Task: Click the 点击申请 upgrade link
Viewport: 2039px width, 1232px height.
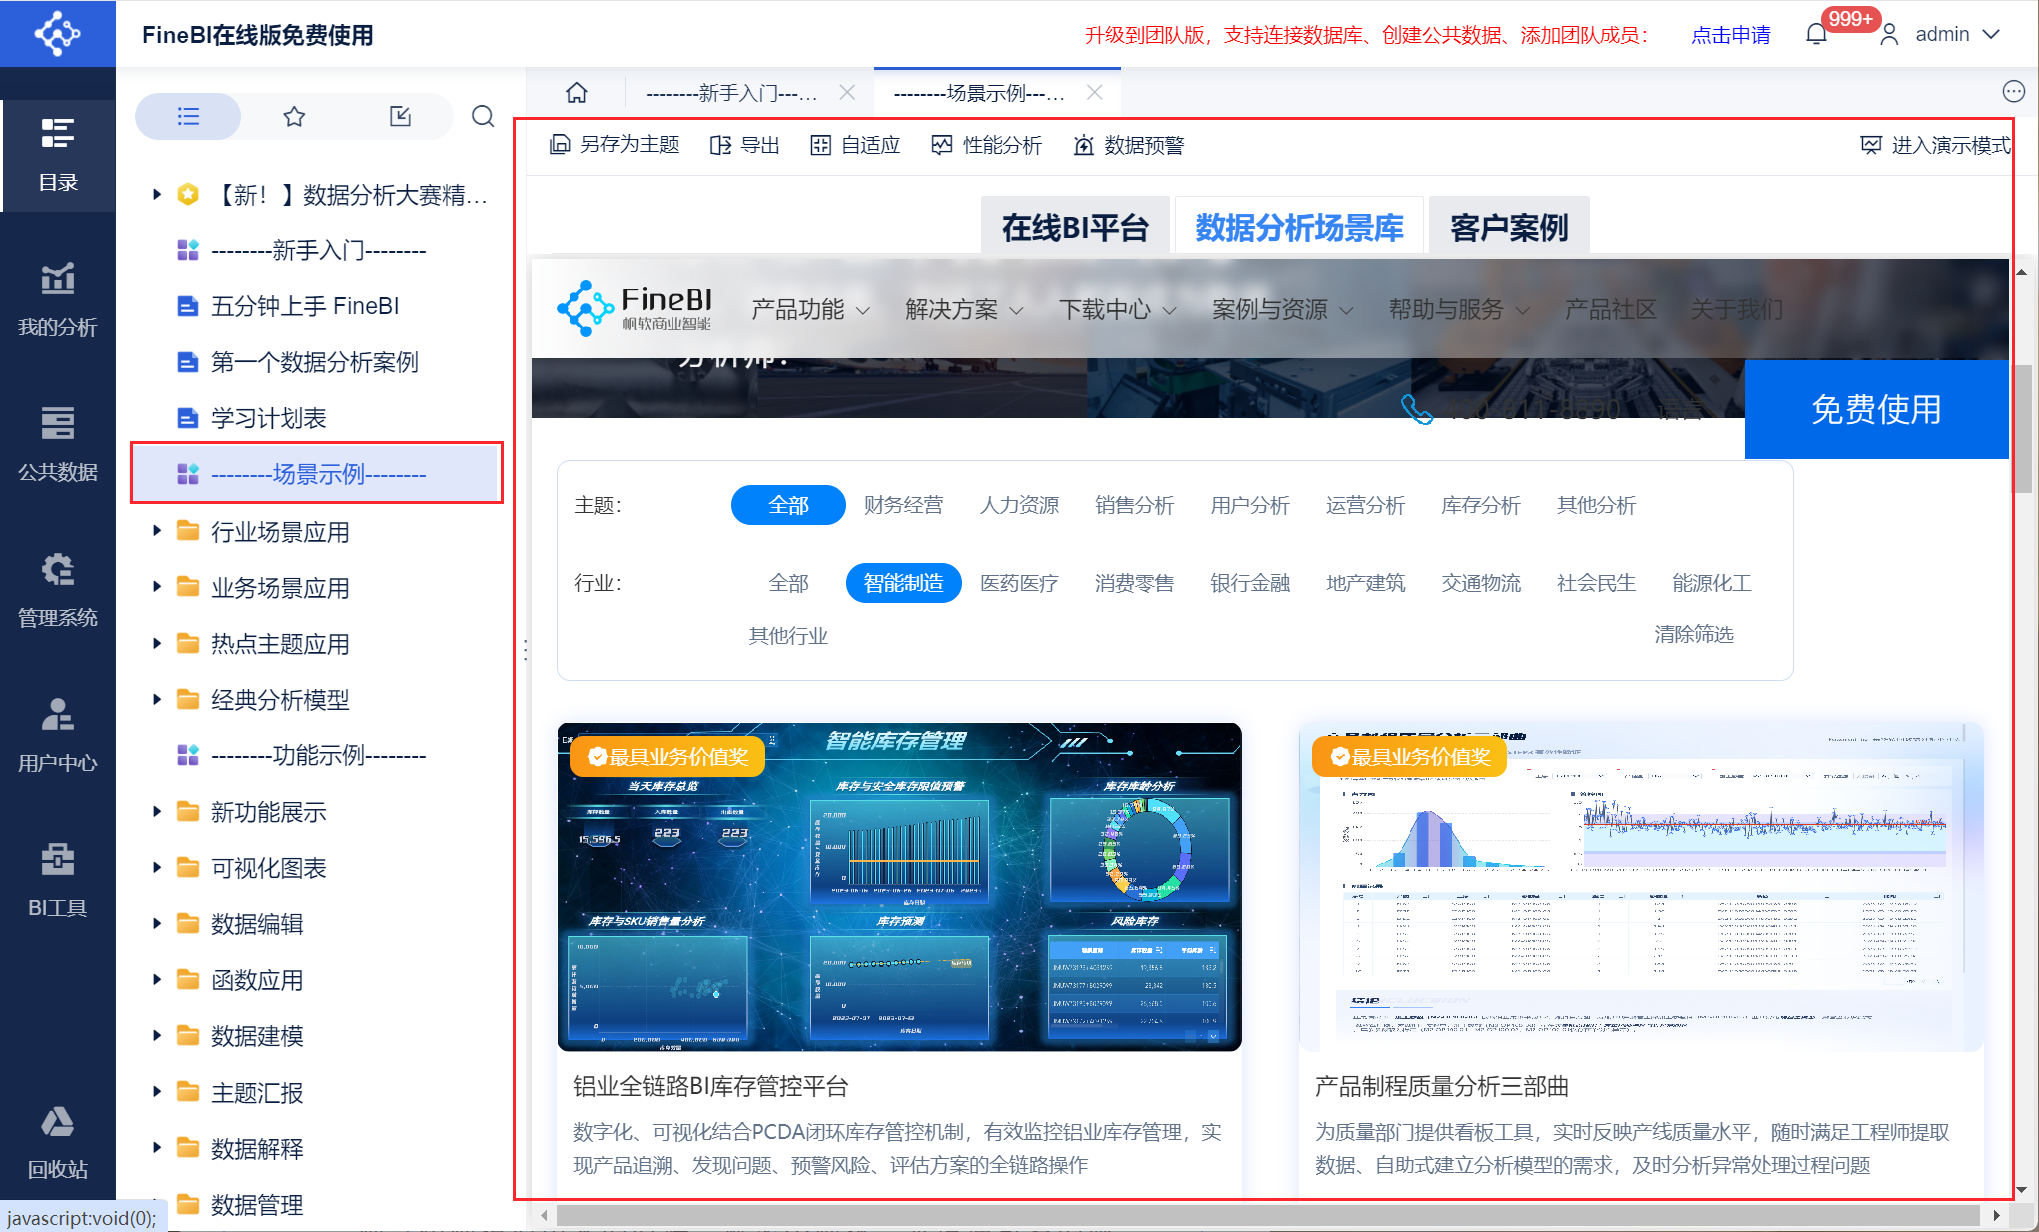Action: 1730,35
